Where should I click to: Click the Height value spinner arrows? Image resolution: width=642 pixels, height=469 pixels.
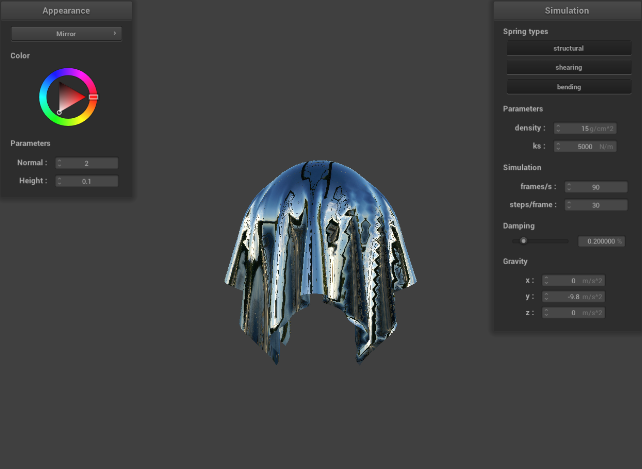[x=60, y=181]
